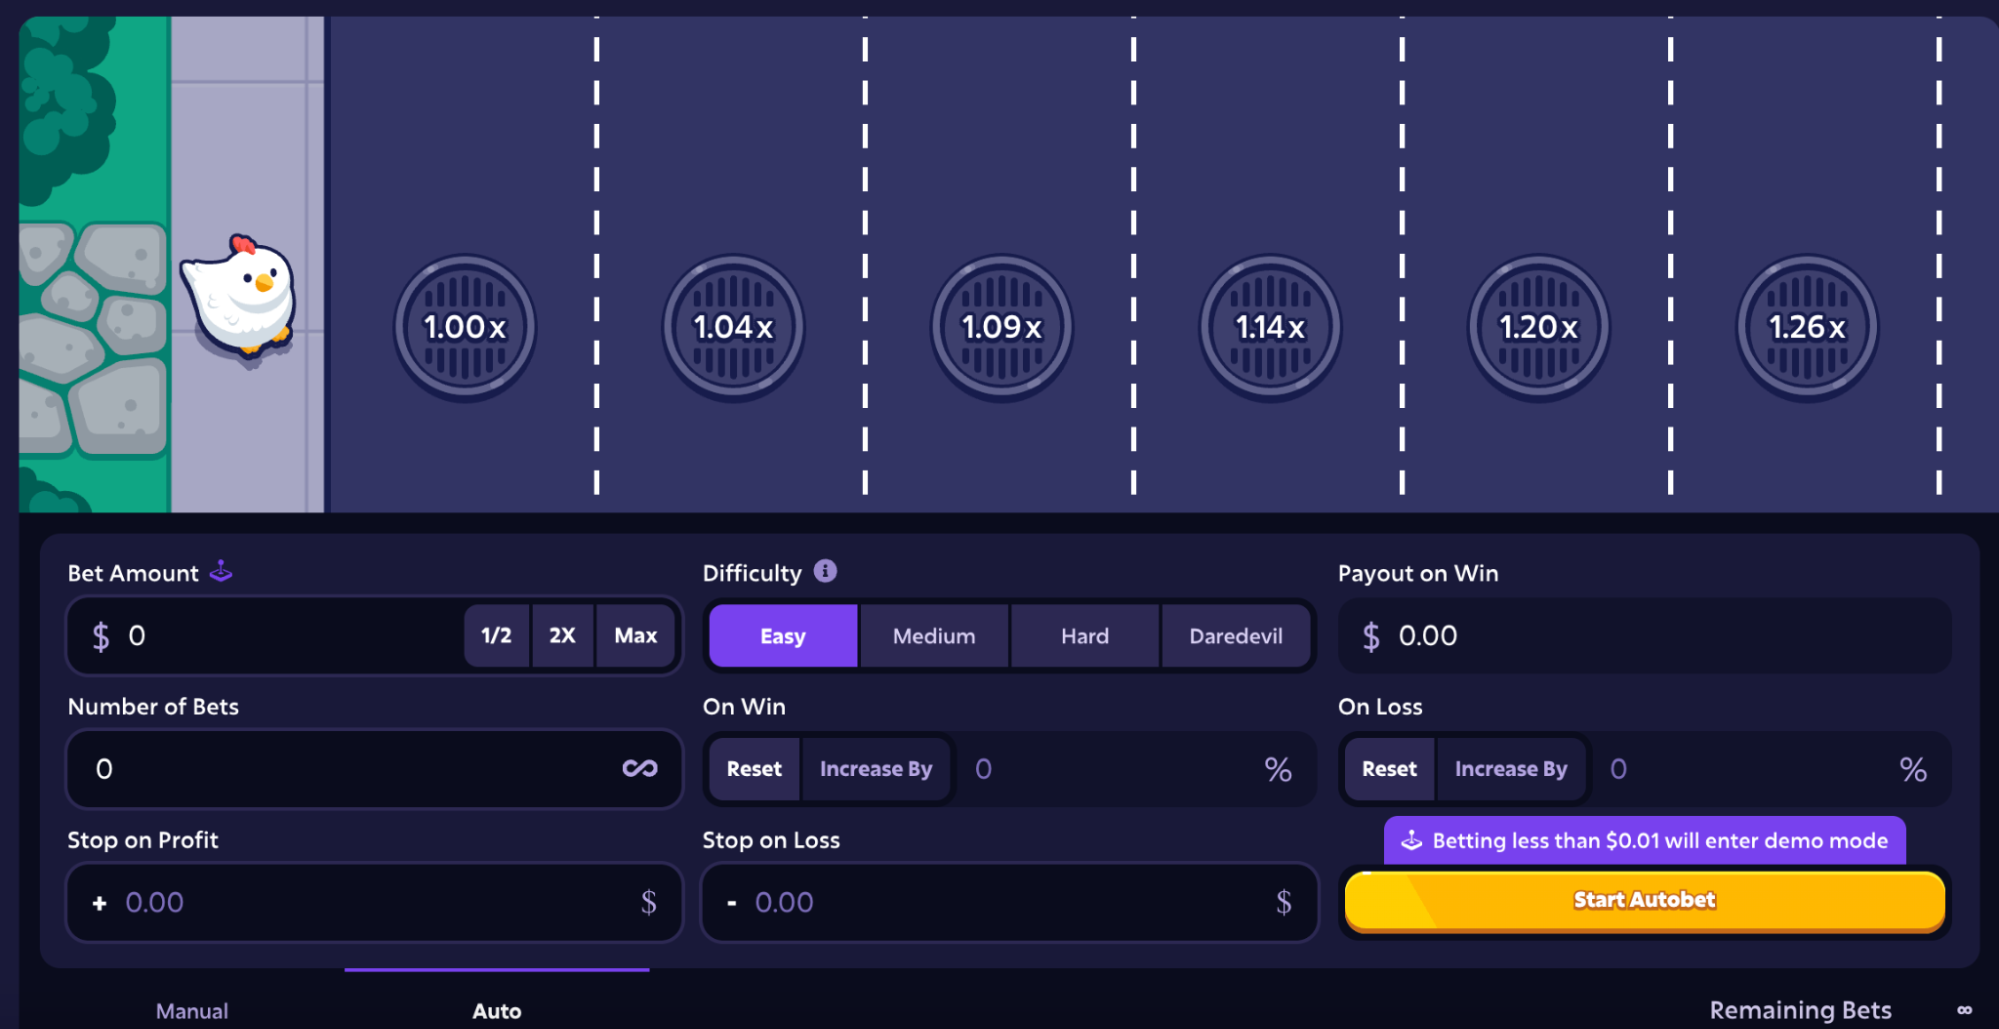Click the 1.14x manhole cover

pyautogui.click(x=1270, y=327)
